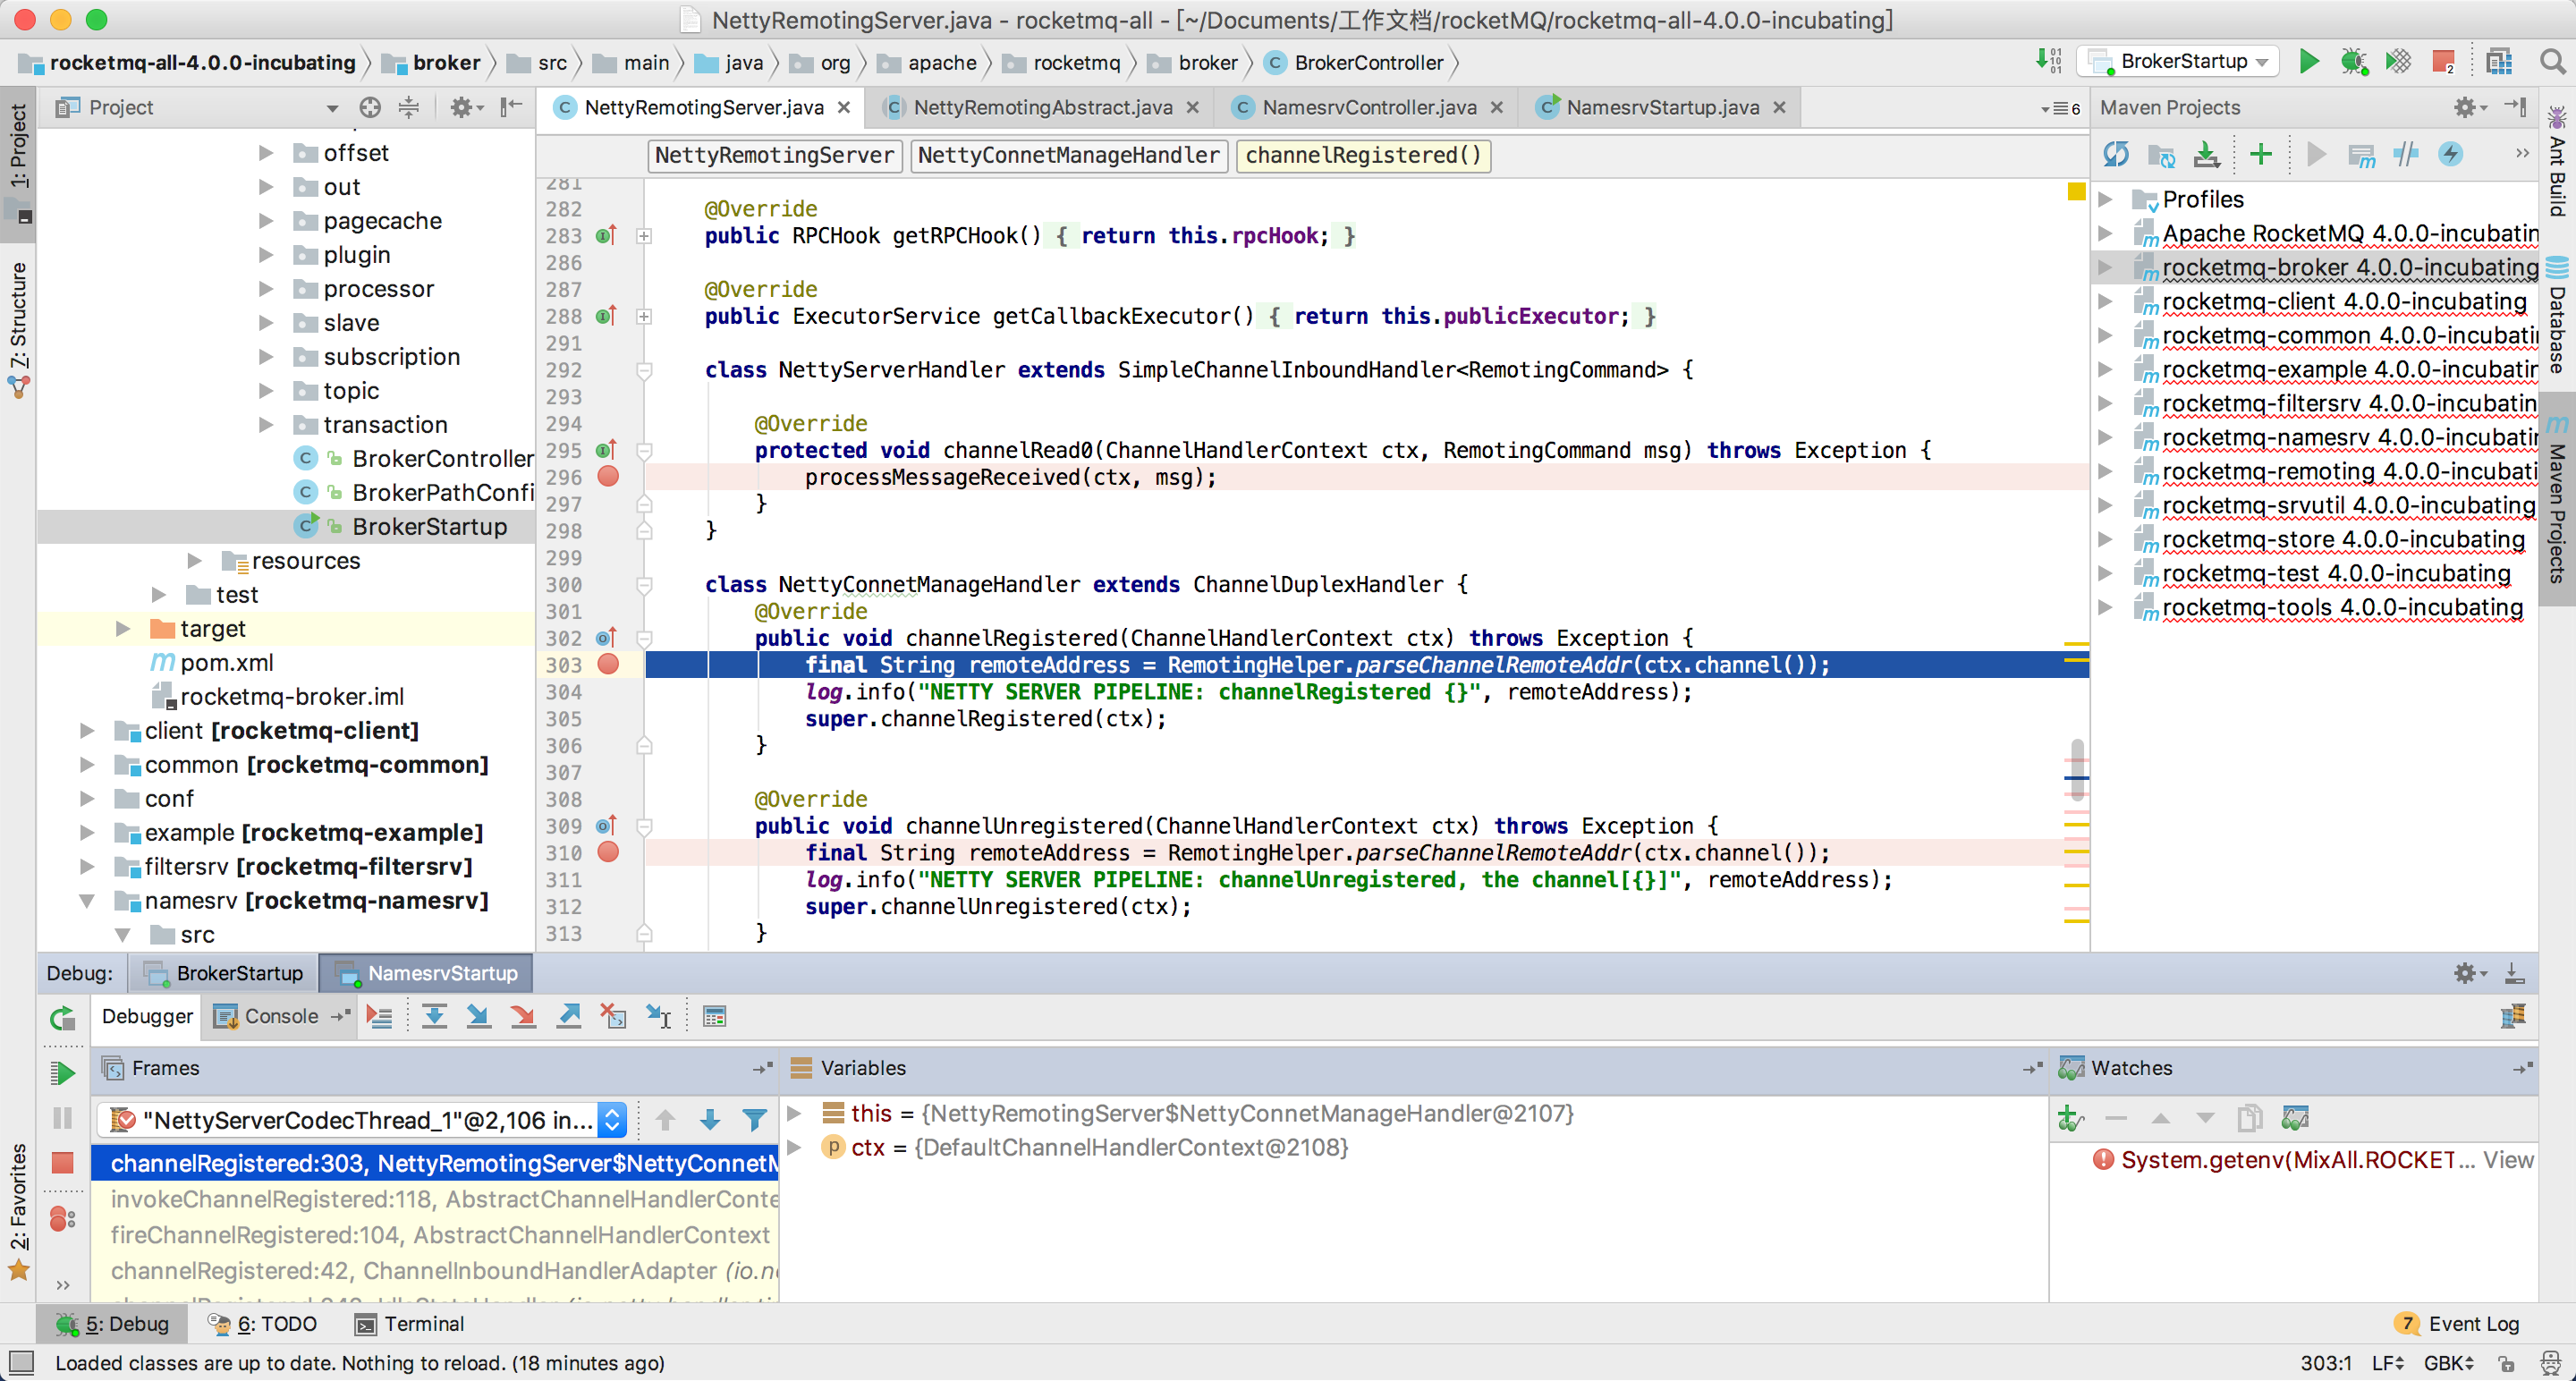
Task: Open the Console tab in the debugger
Action: pyautogui.click(x=280, y=1017)
